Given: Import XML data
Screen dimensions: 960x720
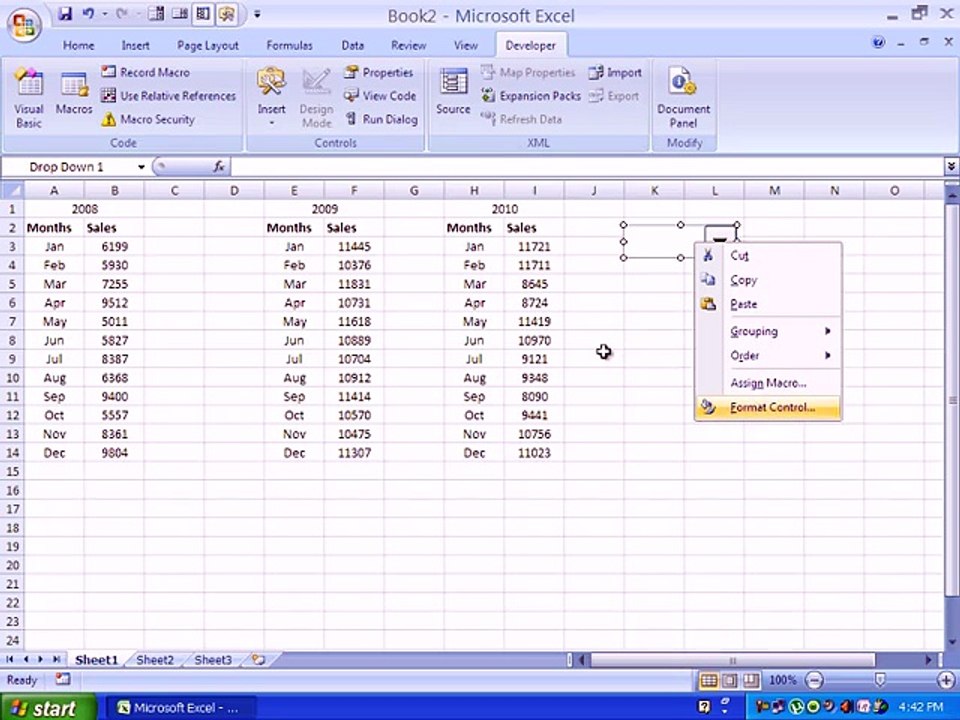Looking at the screenshot, I should click(x=615, y=72).
